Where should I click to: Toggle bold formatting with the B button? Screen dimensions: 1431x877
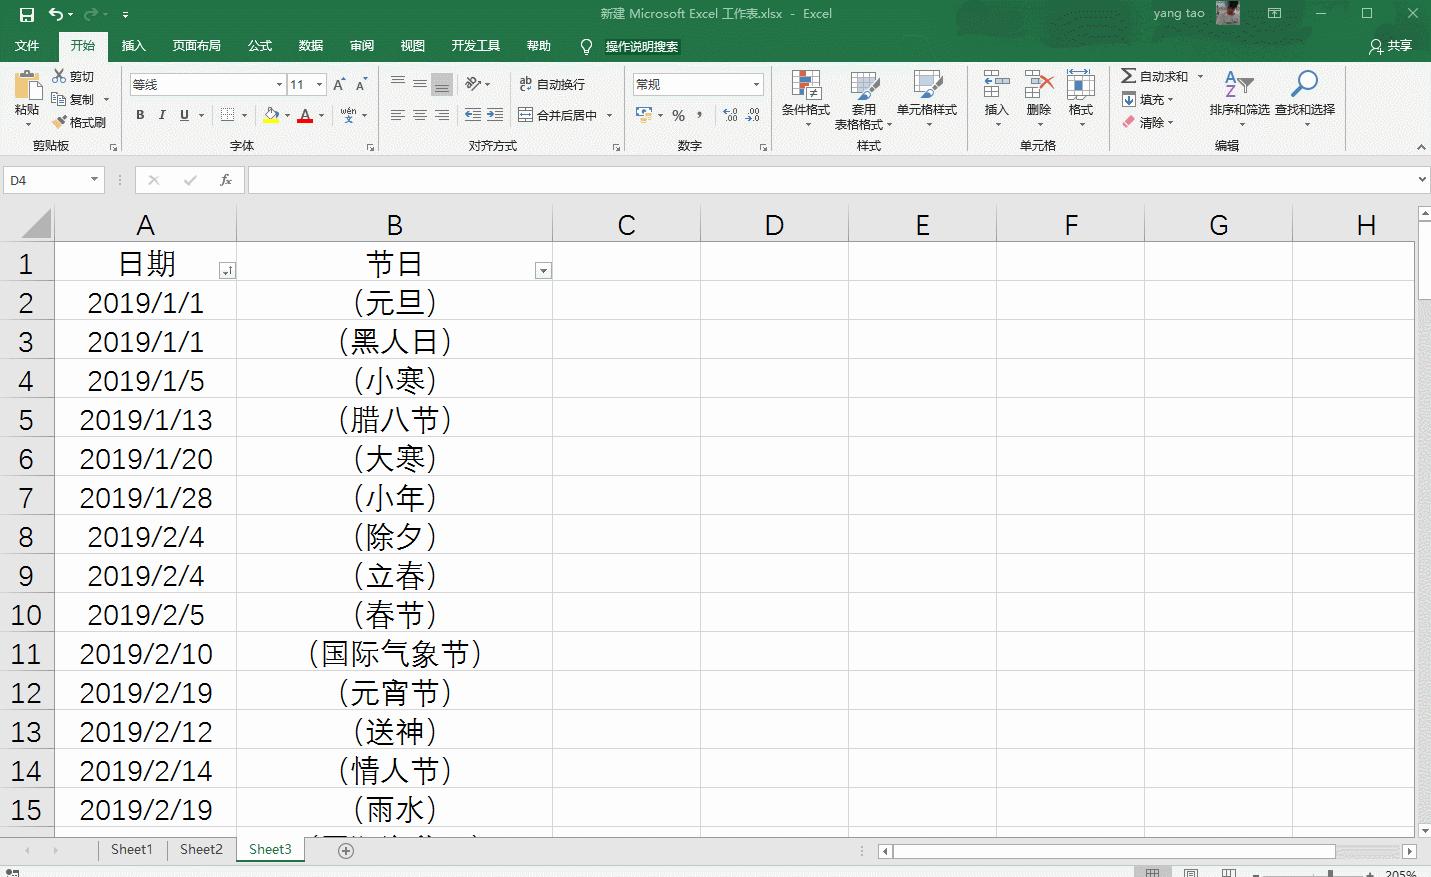click(139, 116)
